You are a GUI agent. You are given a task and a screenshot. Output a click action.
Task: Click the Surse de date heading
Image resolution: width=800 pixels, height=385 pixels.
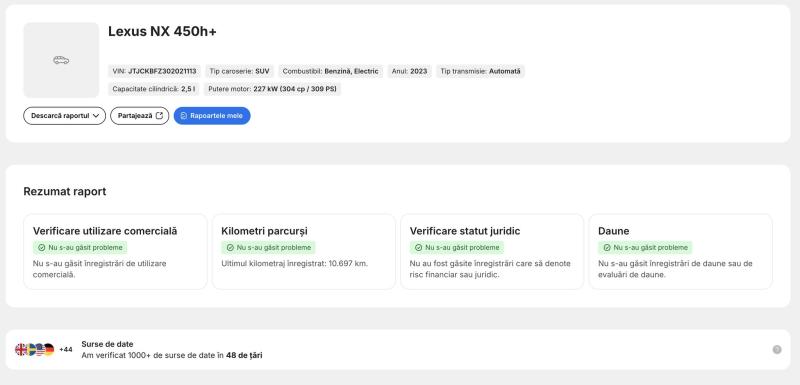click(x=107, y=344)
